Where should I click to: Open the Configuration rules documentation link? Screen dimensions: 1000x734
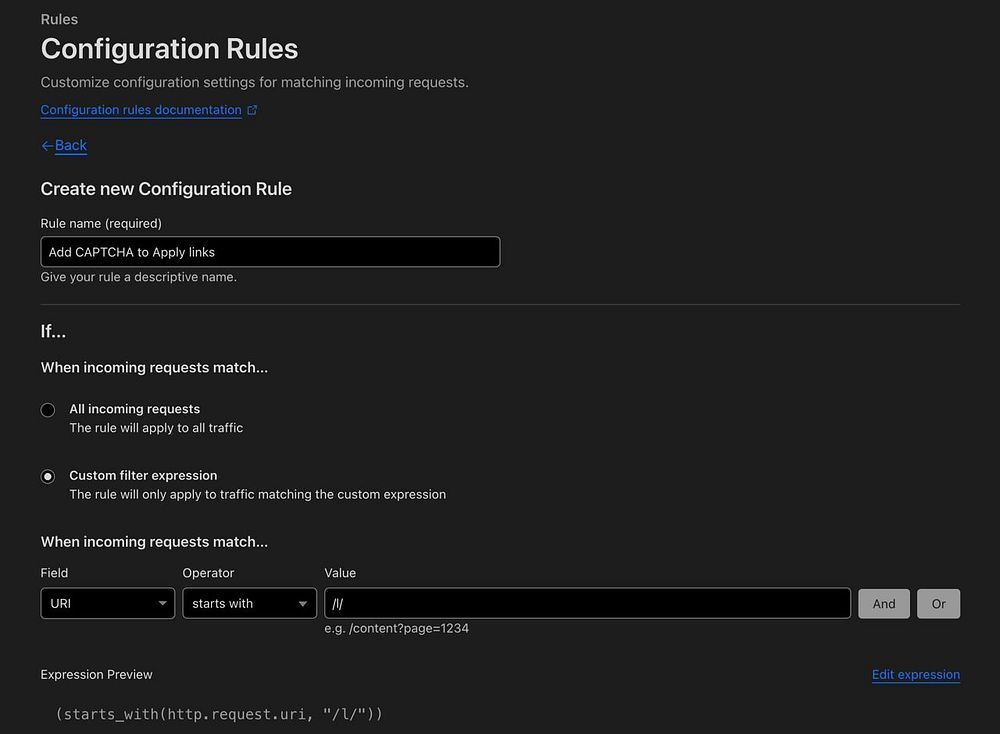(x=141, y=110)
